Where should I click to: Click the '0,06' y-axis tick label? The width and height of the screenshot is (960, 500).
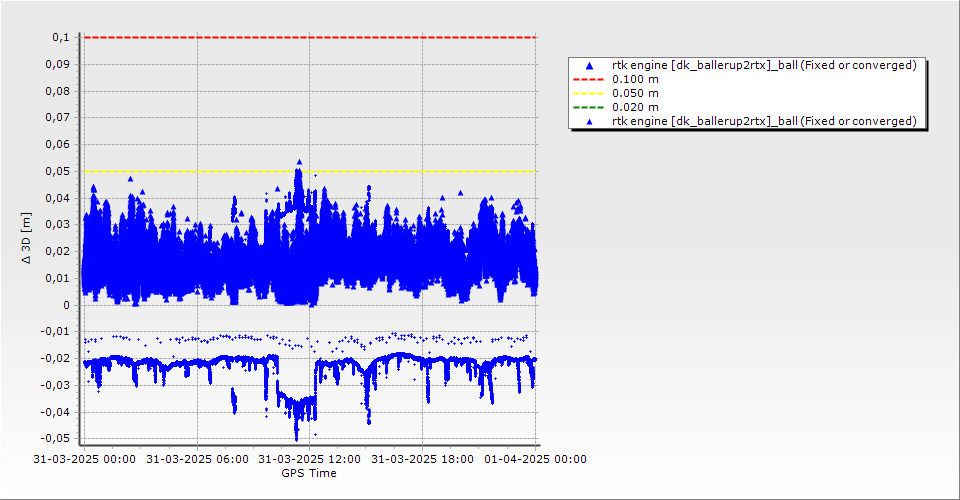click(58, 144)
